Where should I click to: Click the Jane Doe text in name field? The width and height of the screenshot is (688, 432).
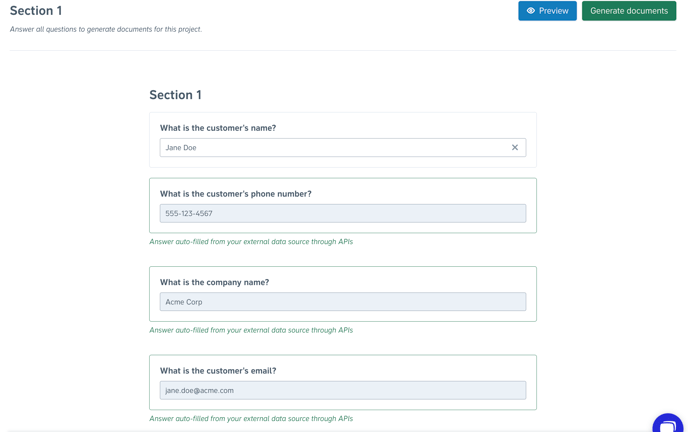(x=181, y=148)
